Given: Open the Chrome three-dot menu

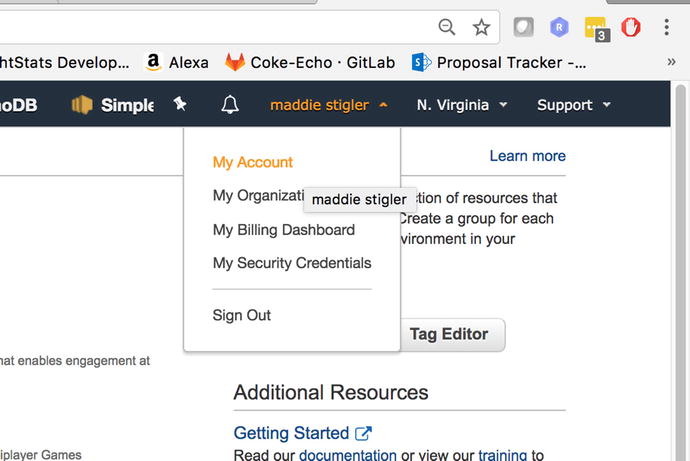Looking at the screenshot, I should 666,27.
